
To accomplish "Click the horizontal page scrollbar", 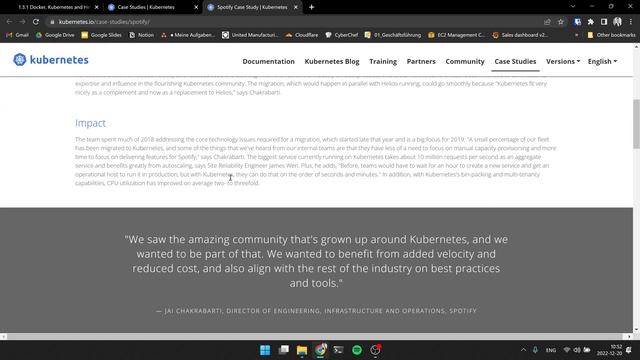I will click(x=316, y=336).
